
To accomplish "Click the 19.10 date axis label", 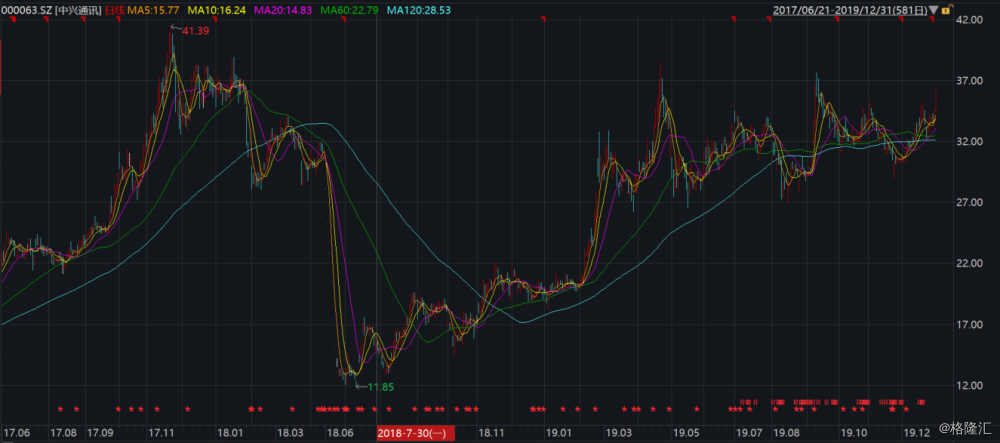I will 854,433.
